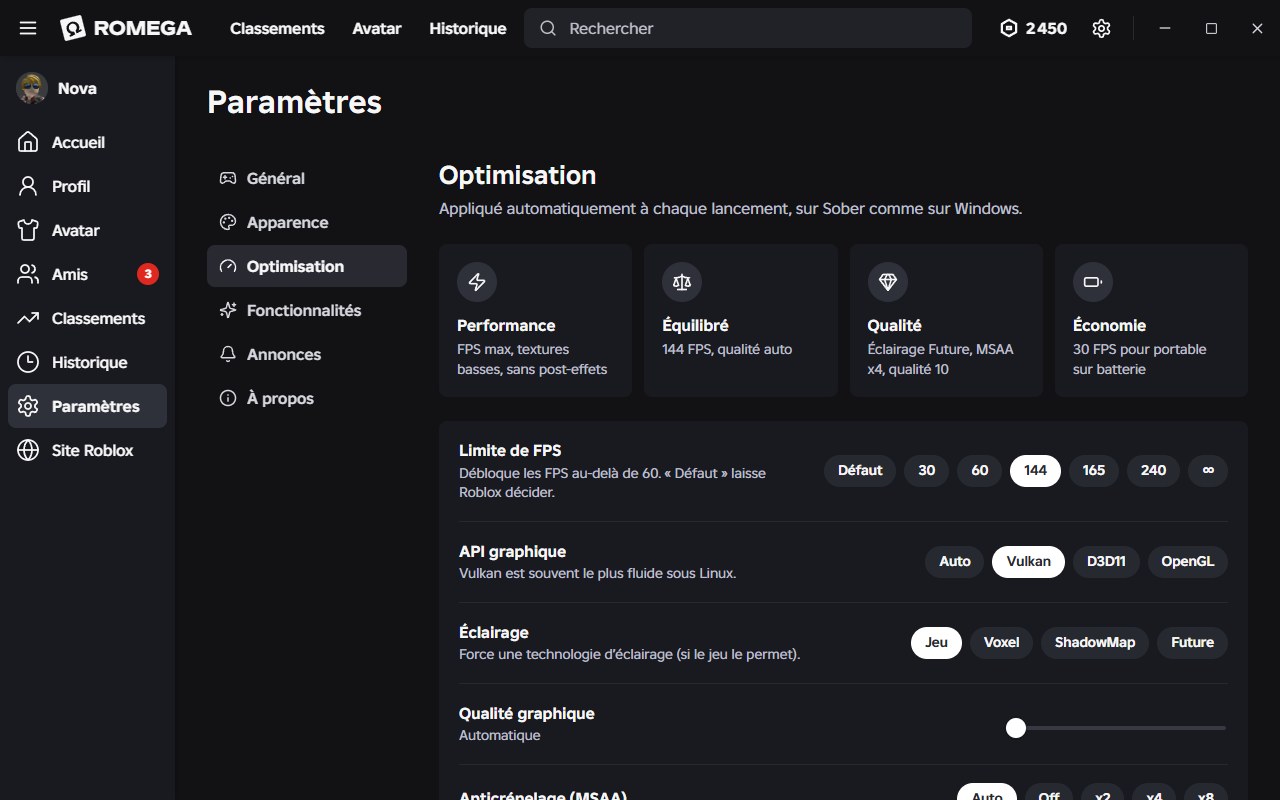
Task: Click Nova's avatar picture
Action: (32, 88)
